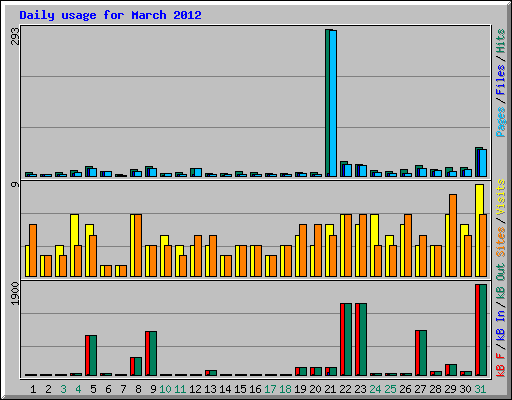Click day label 30 on the x-axis
This screenshot has height=400, width=512.
click(465, 389)
